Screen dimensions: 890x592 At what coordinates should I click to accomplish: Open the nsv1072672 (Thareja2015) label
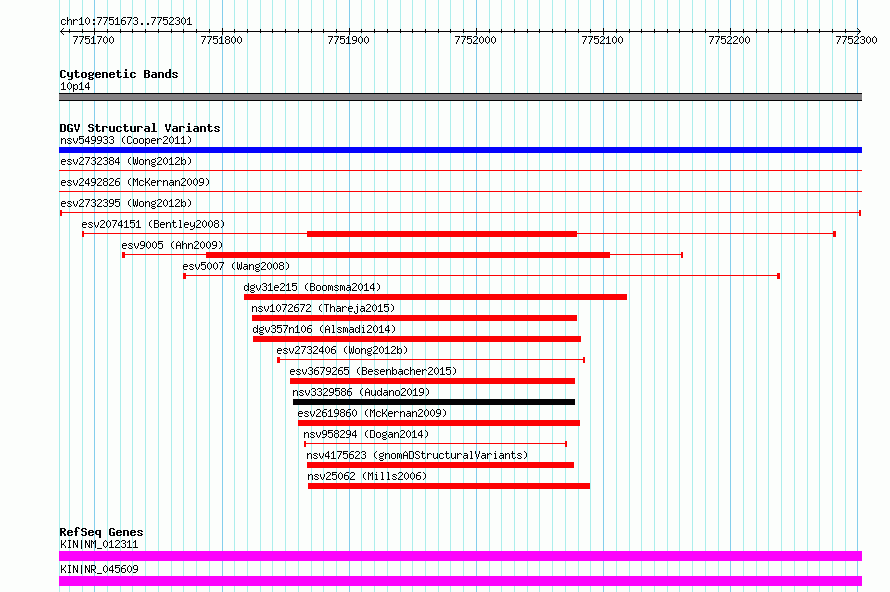coord(323,308)
